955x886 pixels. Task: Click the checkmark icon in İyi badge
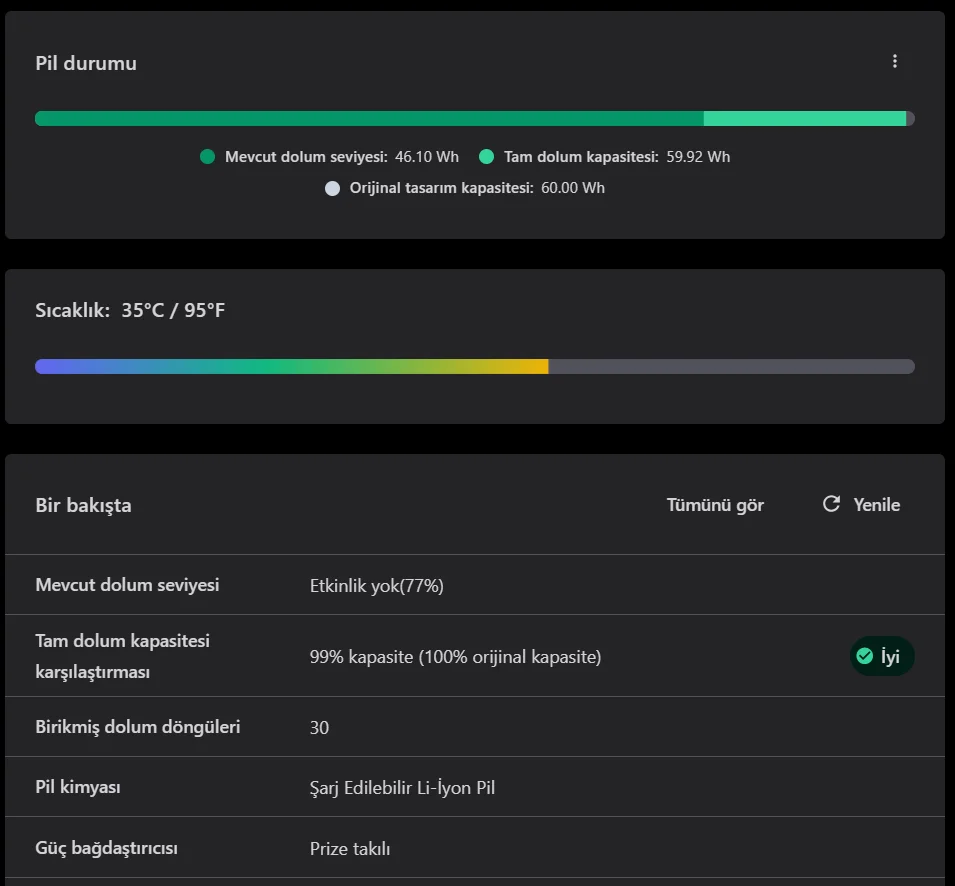pyautogui.click(x=865, y=656)
